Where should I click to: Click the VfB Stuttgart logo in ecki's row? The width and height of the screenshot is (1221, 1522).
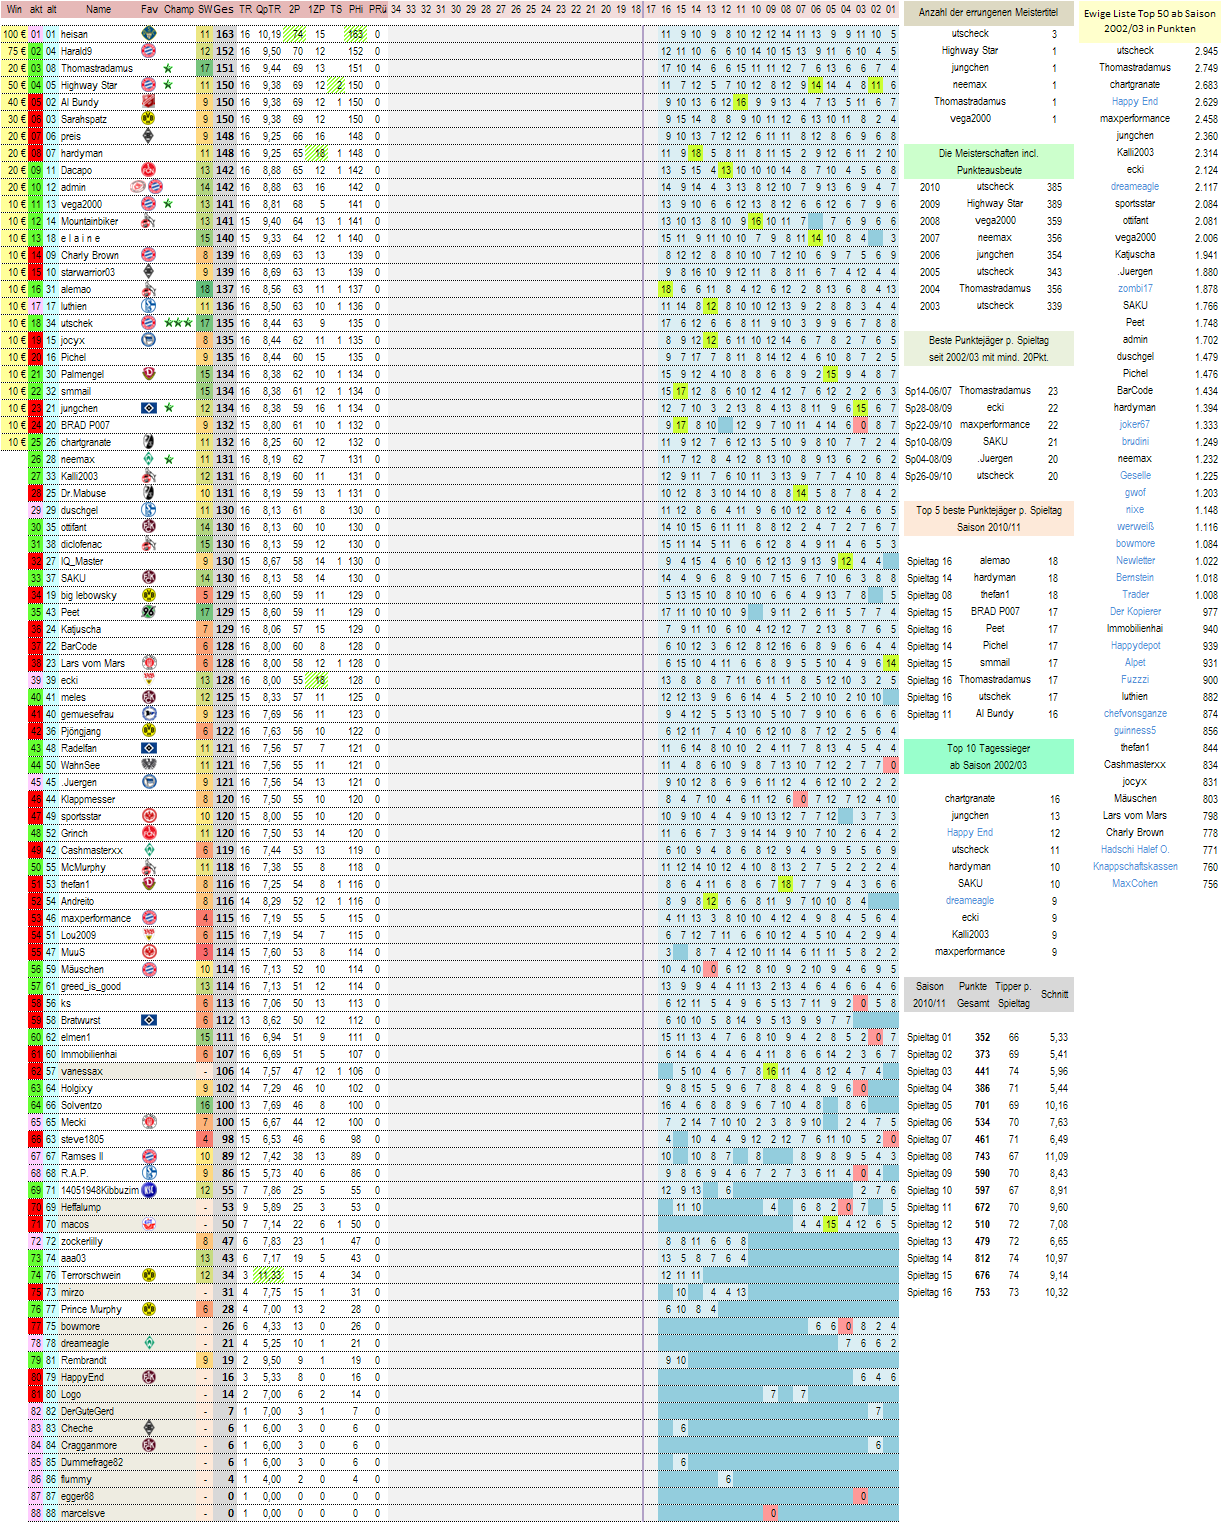(148, 680)
